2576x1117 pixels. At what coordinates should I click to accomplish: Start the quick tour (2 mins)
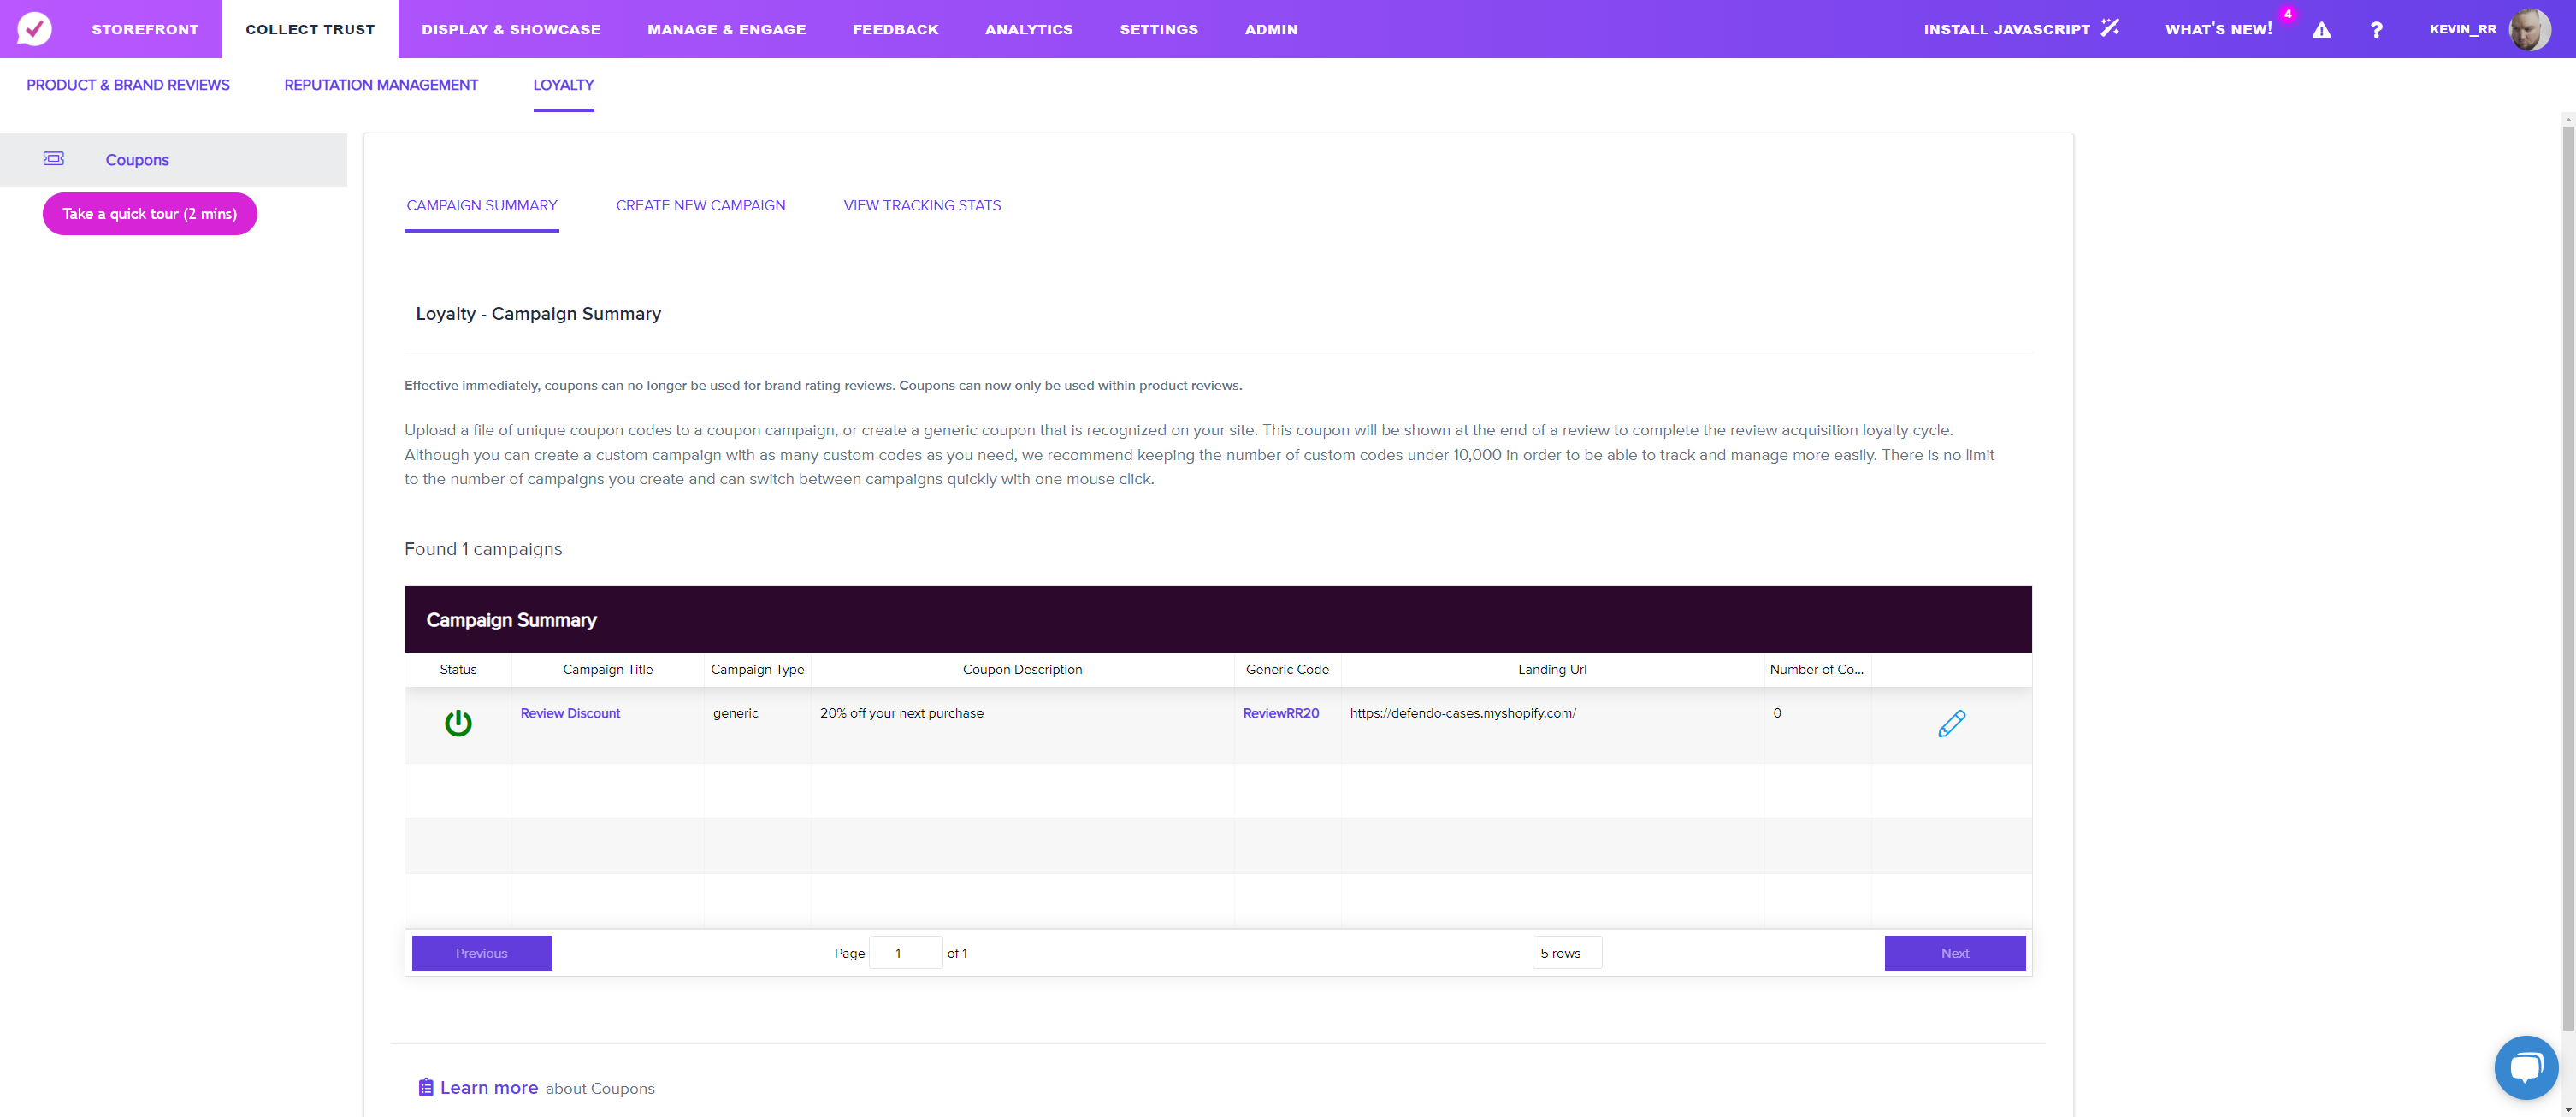coord(150,214)
